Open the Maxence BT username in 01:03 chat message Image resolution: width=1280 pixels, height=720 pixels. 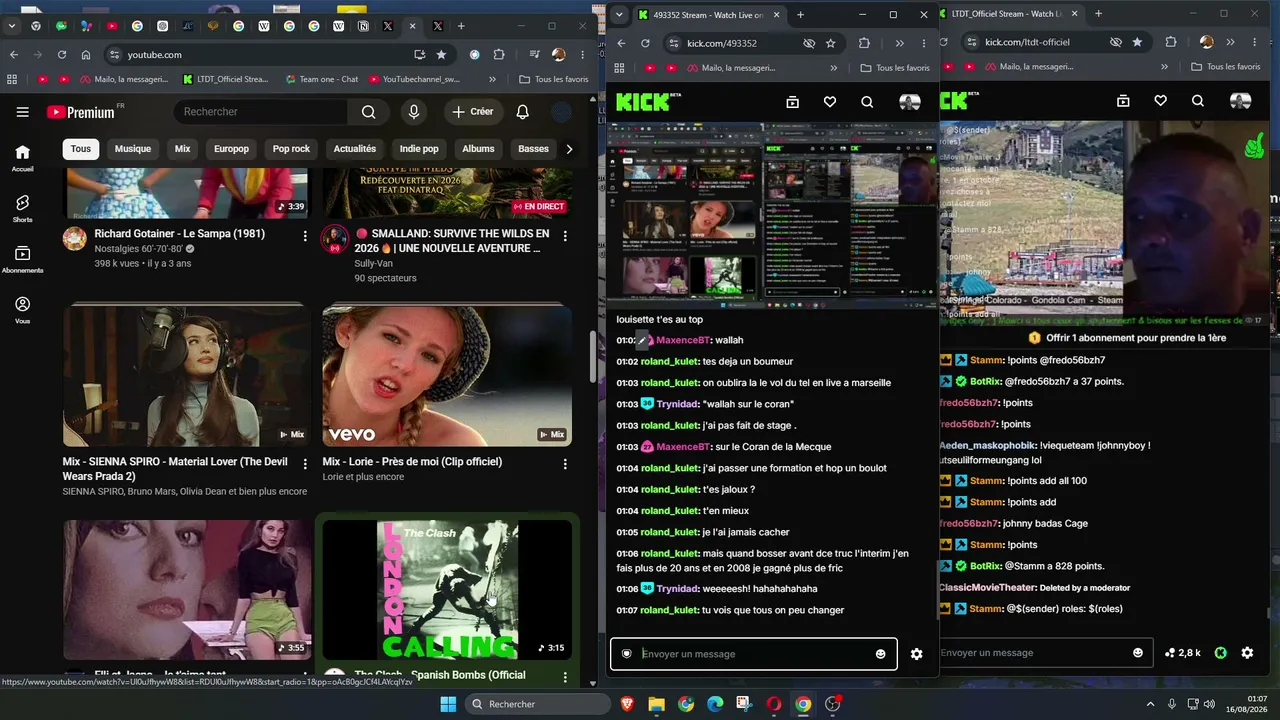pos(683,447)
